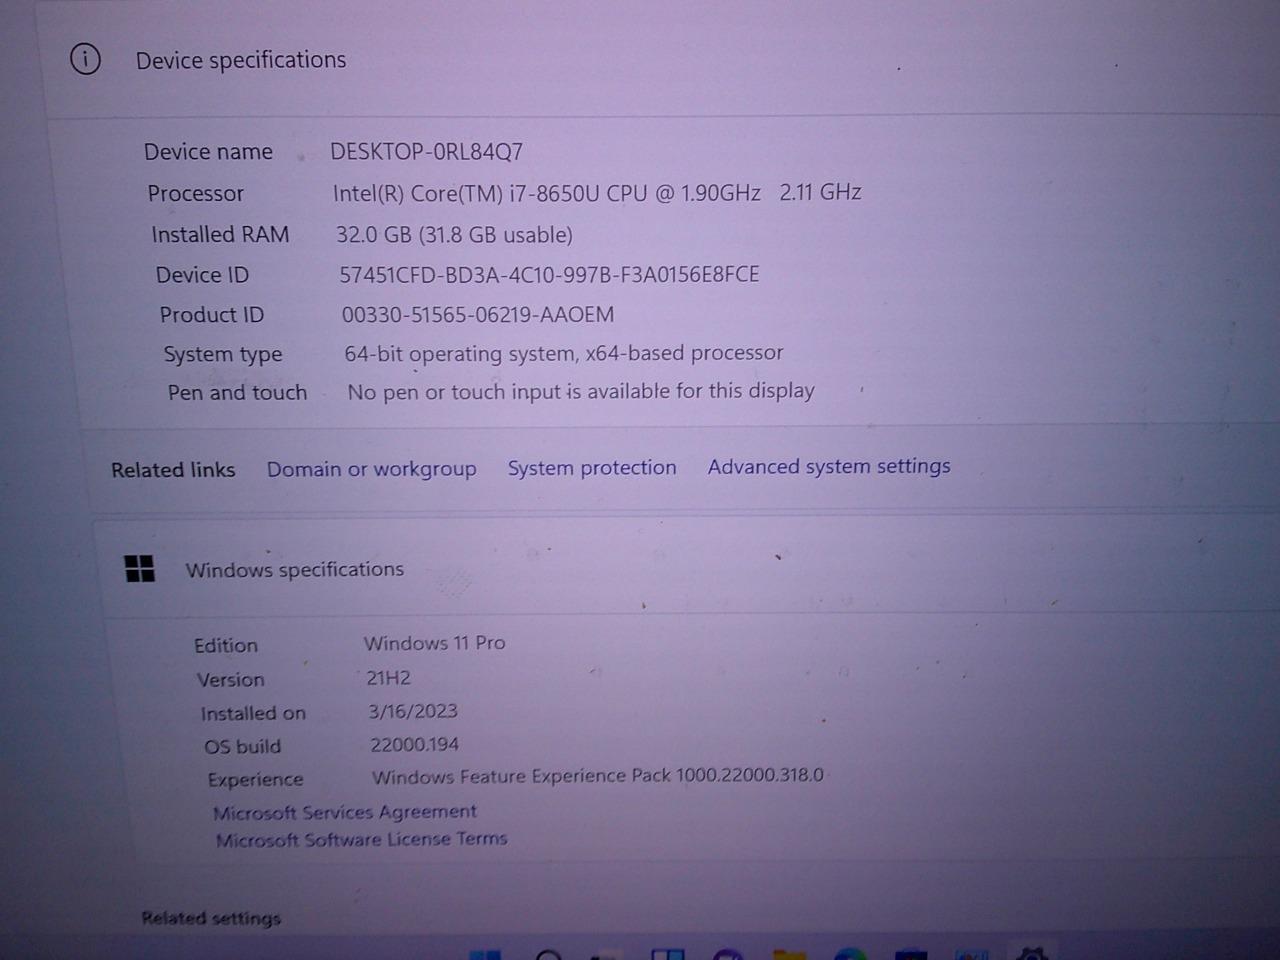Click the 'System type' label
Viewport: 1280px width, 960px height.
pos(223,355)
